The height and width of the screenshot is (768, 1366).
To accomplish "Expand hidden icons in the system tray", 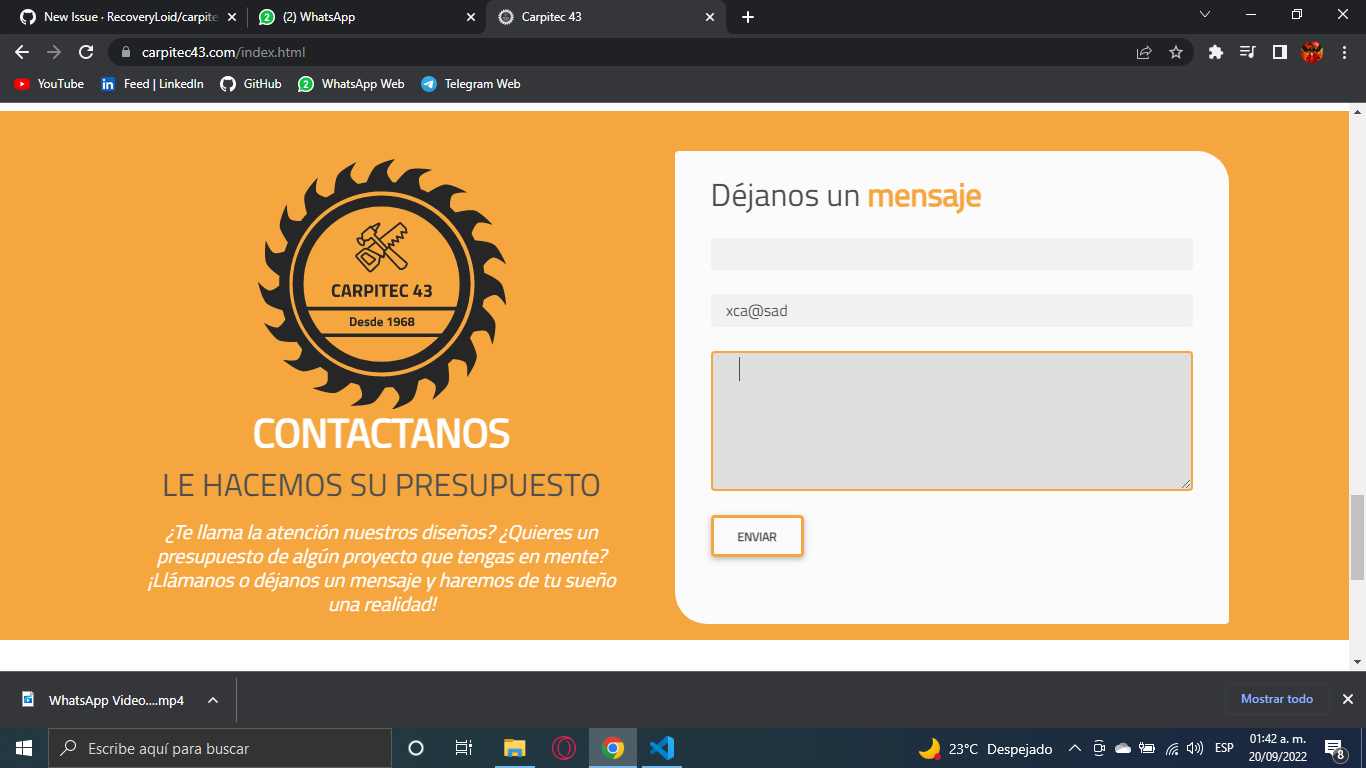I will point(1074,747).
